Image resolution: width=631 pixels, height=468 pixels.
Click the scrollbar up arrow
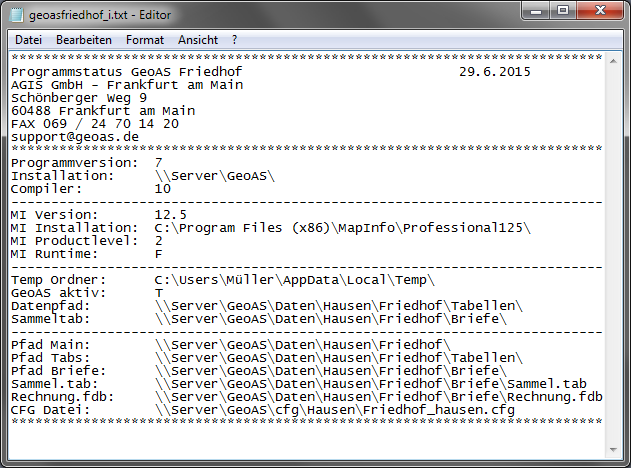coord(613,61)
